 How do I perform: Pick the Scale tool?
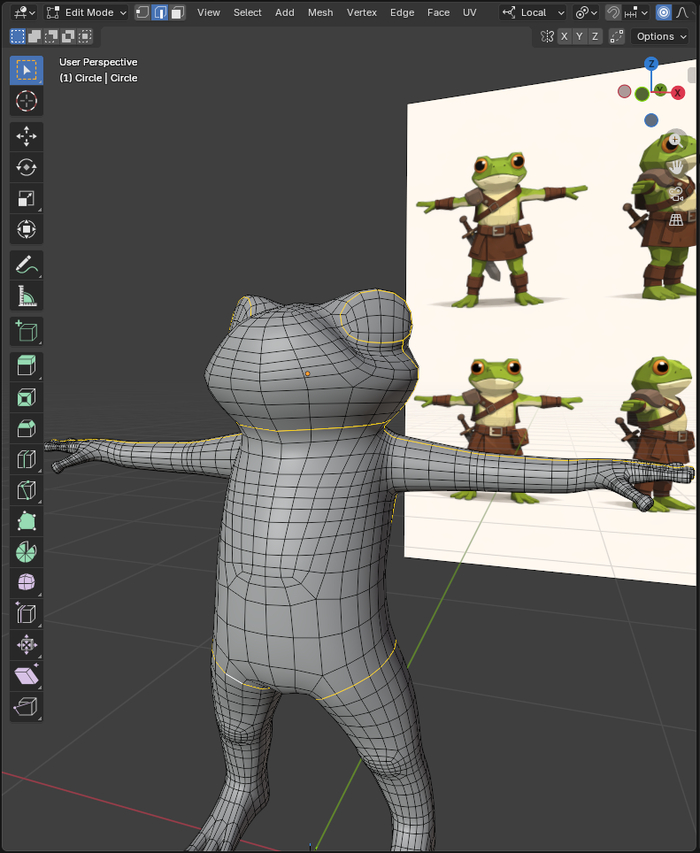pos(26,198)
